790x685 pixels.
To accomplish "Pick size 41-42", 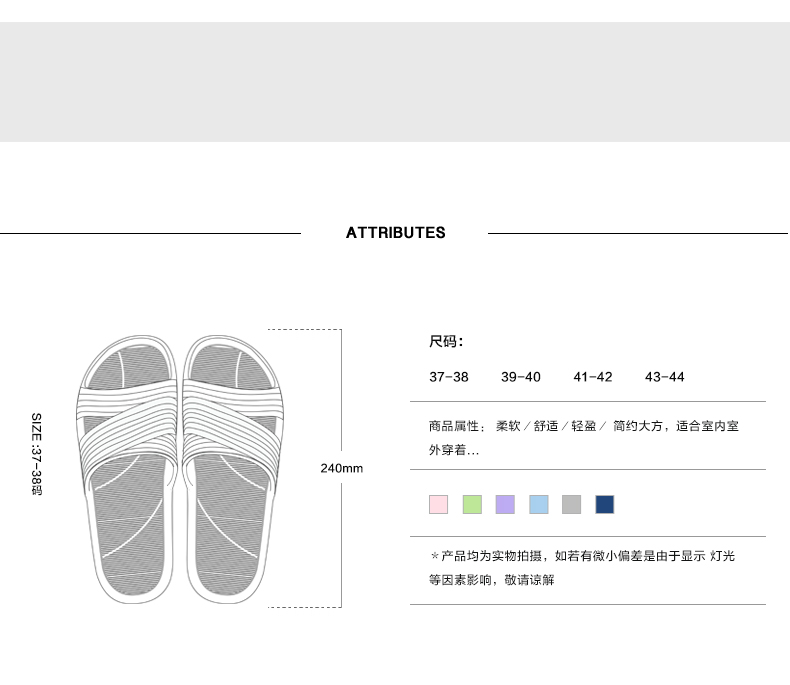I will (593, 377).
